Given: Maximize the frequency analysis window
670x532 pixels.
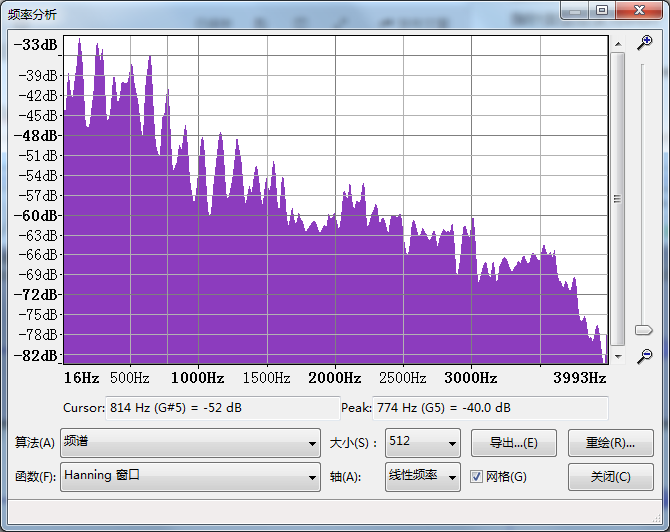Looking at the screenshot, I should tap(602, 10).
